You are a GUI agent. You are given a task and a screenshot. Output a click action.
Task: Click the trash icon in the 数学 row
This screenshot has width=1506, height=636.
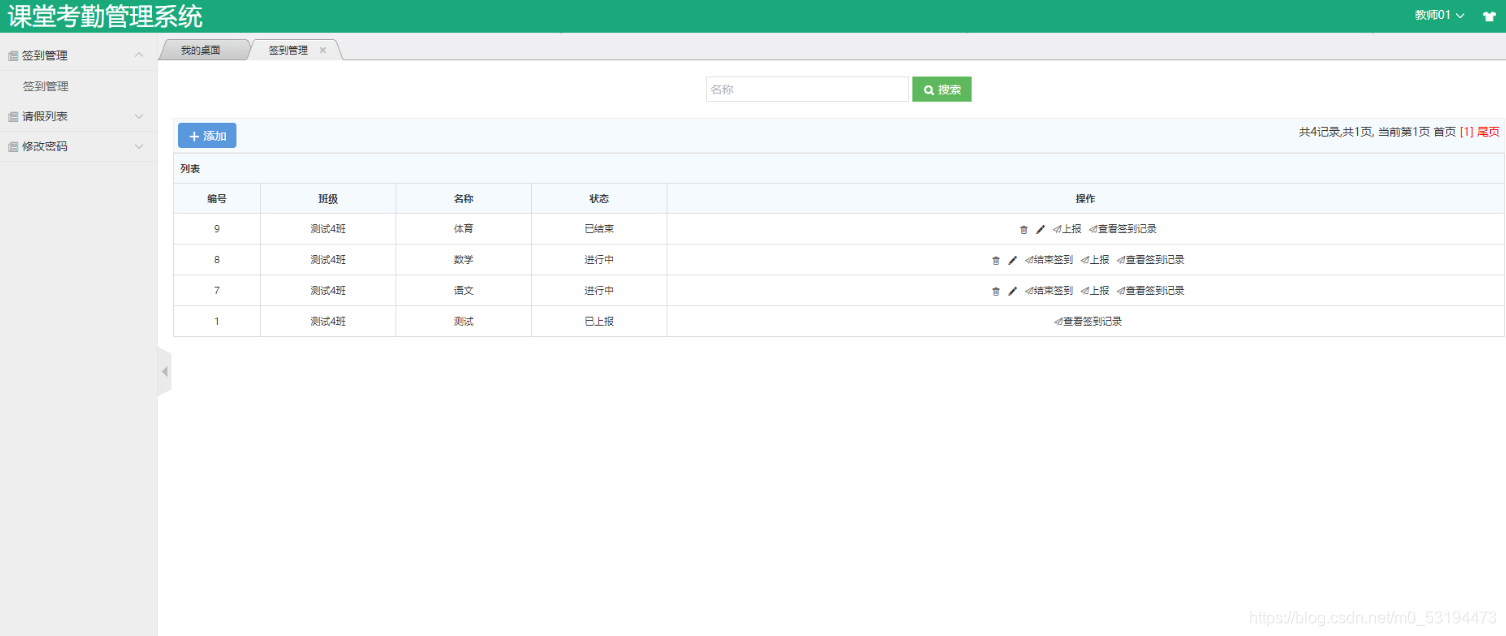pos(995,260)
